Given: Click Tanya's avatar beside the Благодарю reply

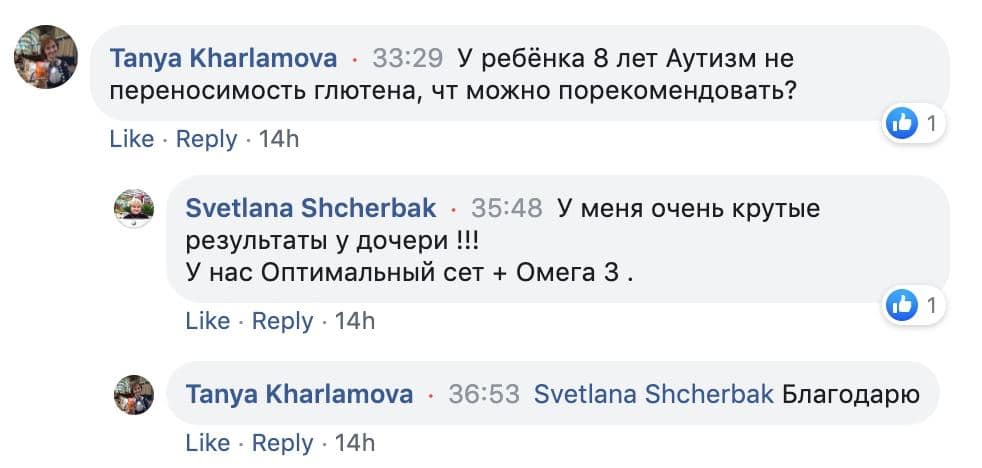Looking at the screenshot, I should point(133,394).
